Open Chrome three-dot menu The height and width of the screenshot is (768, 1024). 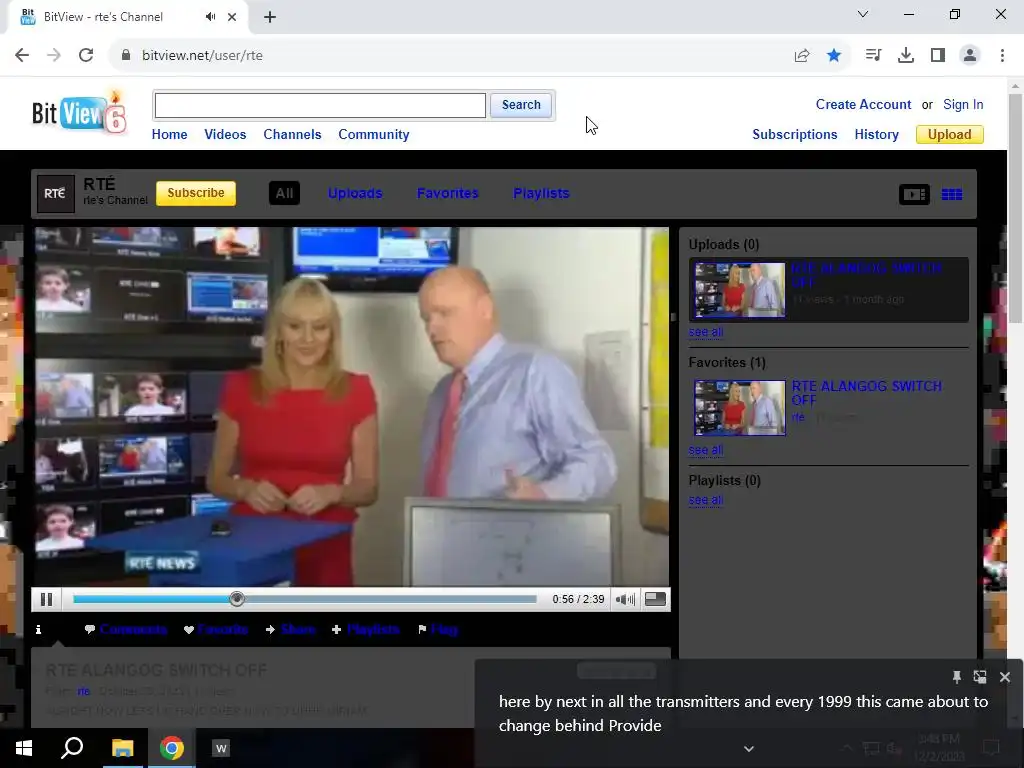pos(1002,56)
